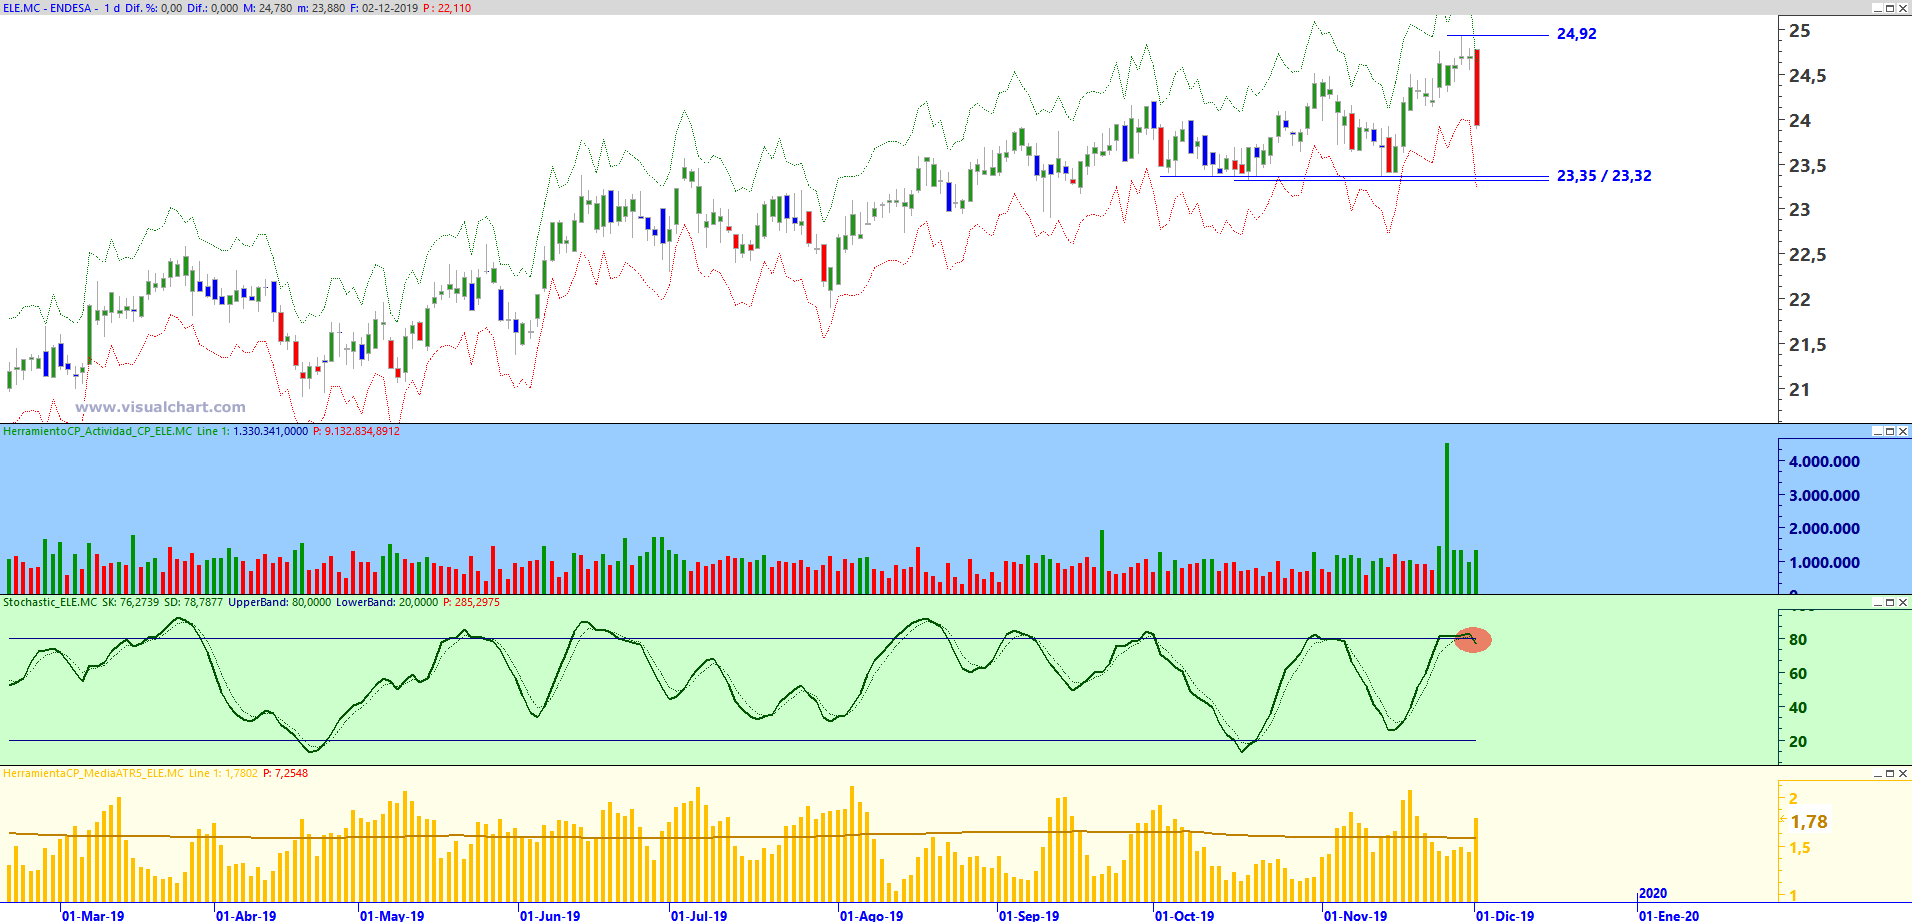Image resolution: width=1912 pixels, height=922 pixels.
Task: Click the 24,92 resistance price label
Action: click(x=1577, y=34)
